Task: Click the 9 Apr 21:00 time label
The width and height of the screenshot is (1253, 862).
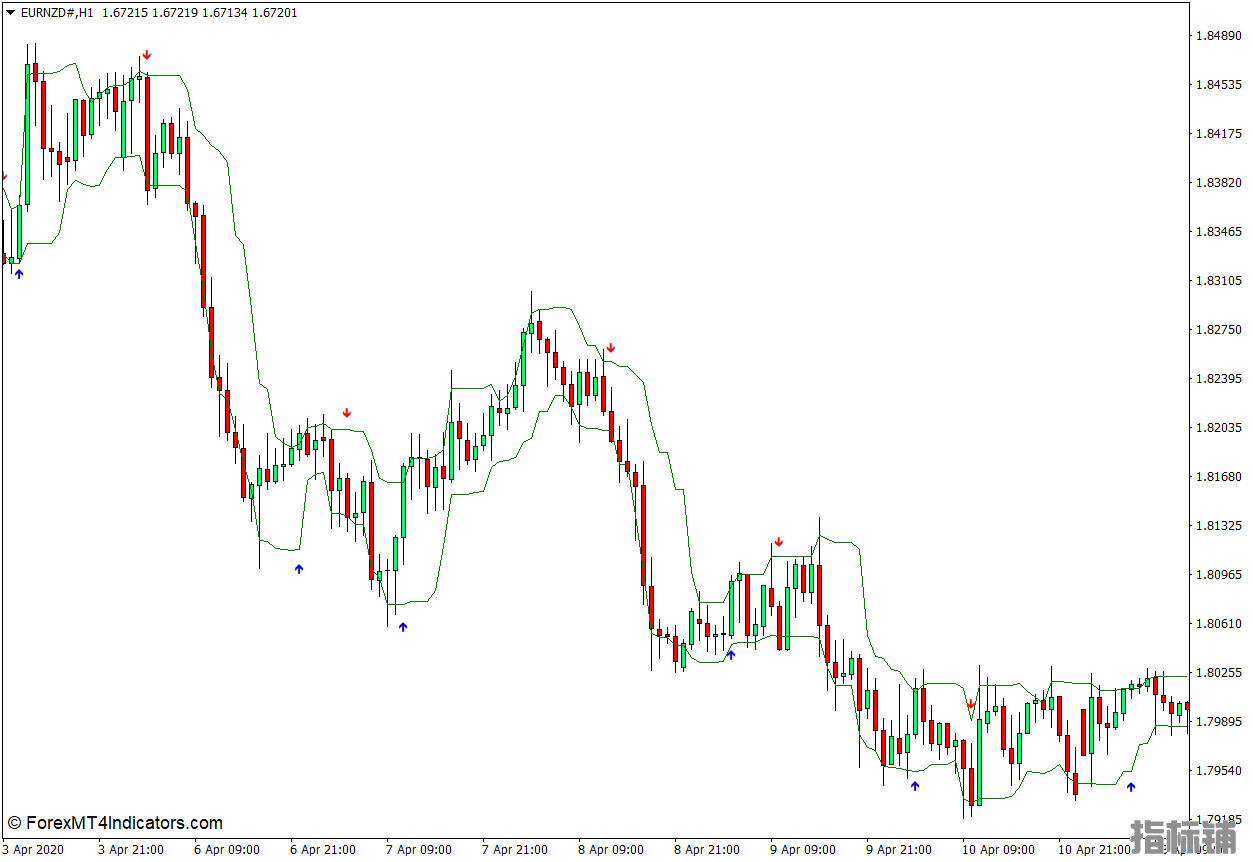Action: click(x=899, y=850)
